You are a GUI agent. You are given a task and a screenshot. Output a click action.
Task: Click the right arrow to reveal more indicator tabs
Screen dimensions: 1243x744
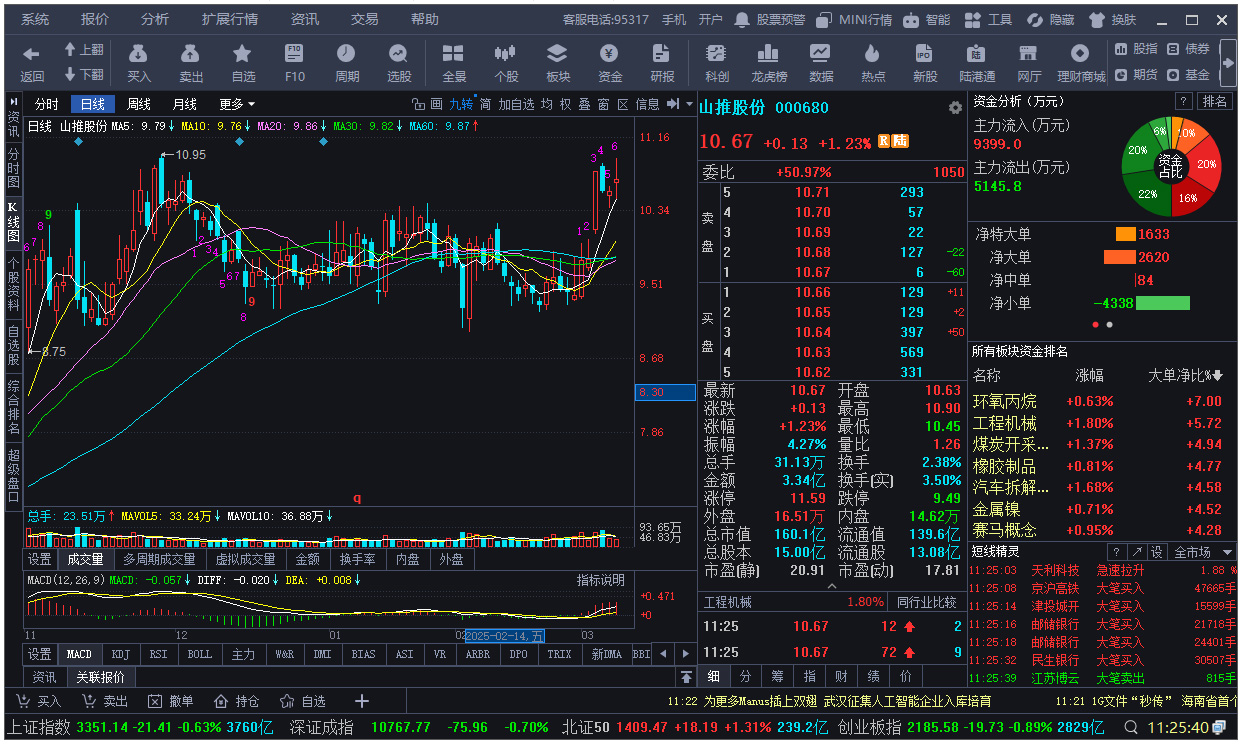click(x=686, y=653)
